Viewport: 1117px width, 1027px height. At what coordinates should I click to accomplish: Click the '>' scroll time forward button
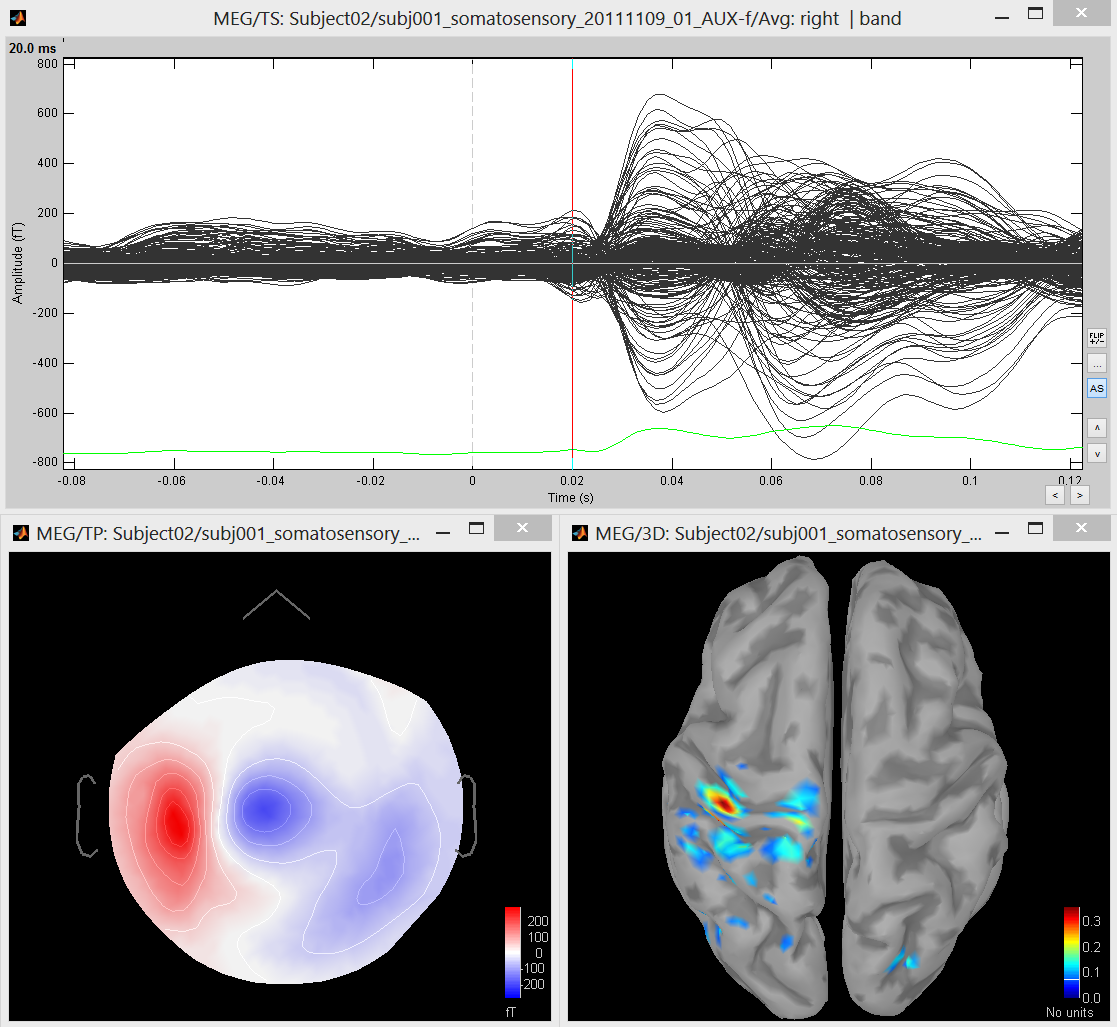[1079, 494]
